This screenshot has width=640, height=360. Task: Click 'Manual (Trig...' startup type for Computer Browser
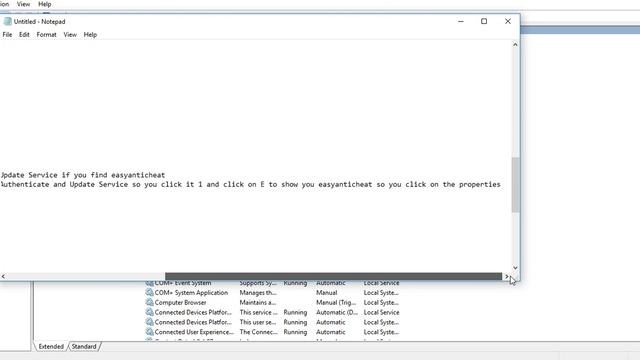(x=336, y=302)
